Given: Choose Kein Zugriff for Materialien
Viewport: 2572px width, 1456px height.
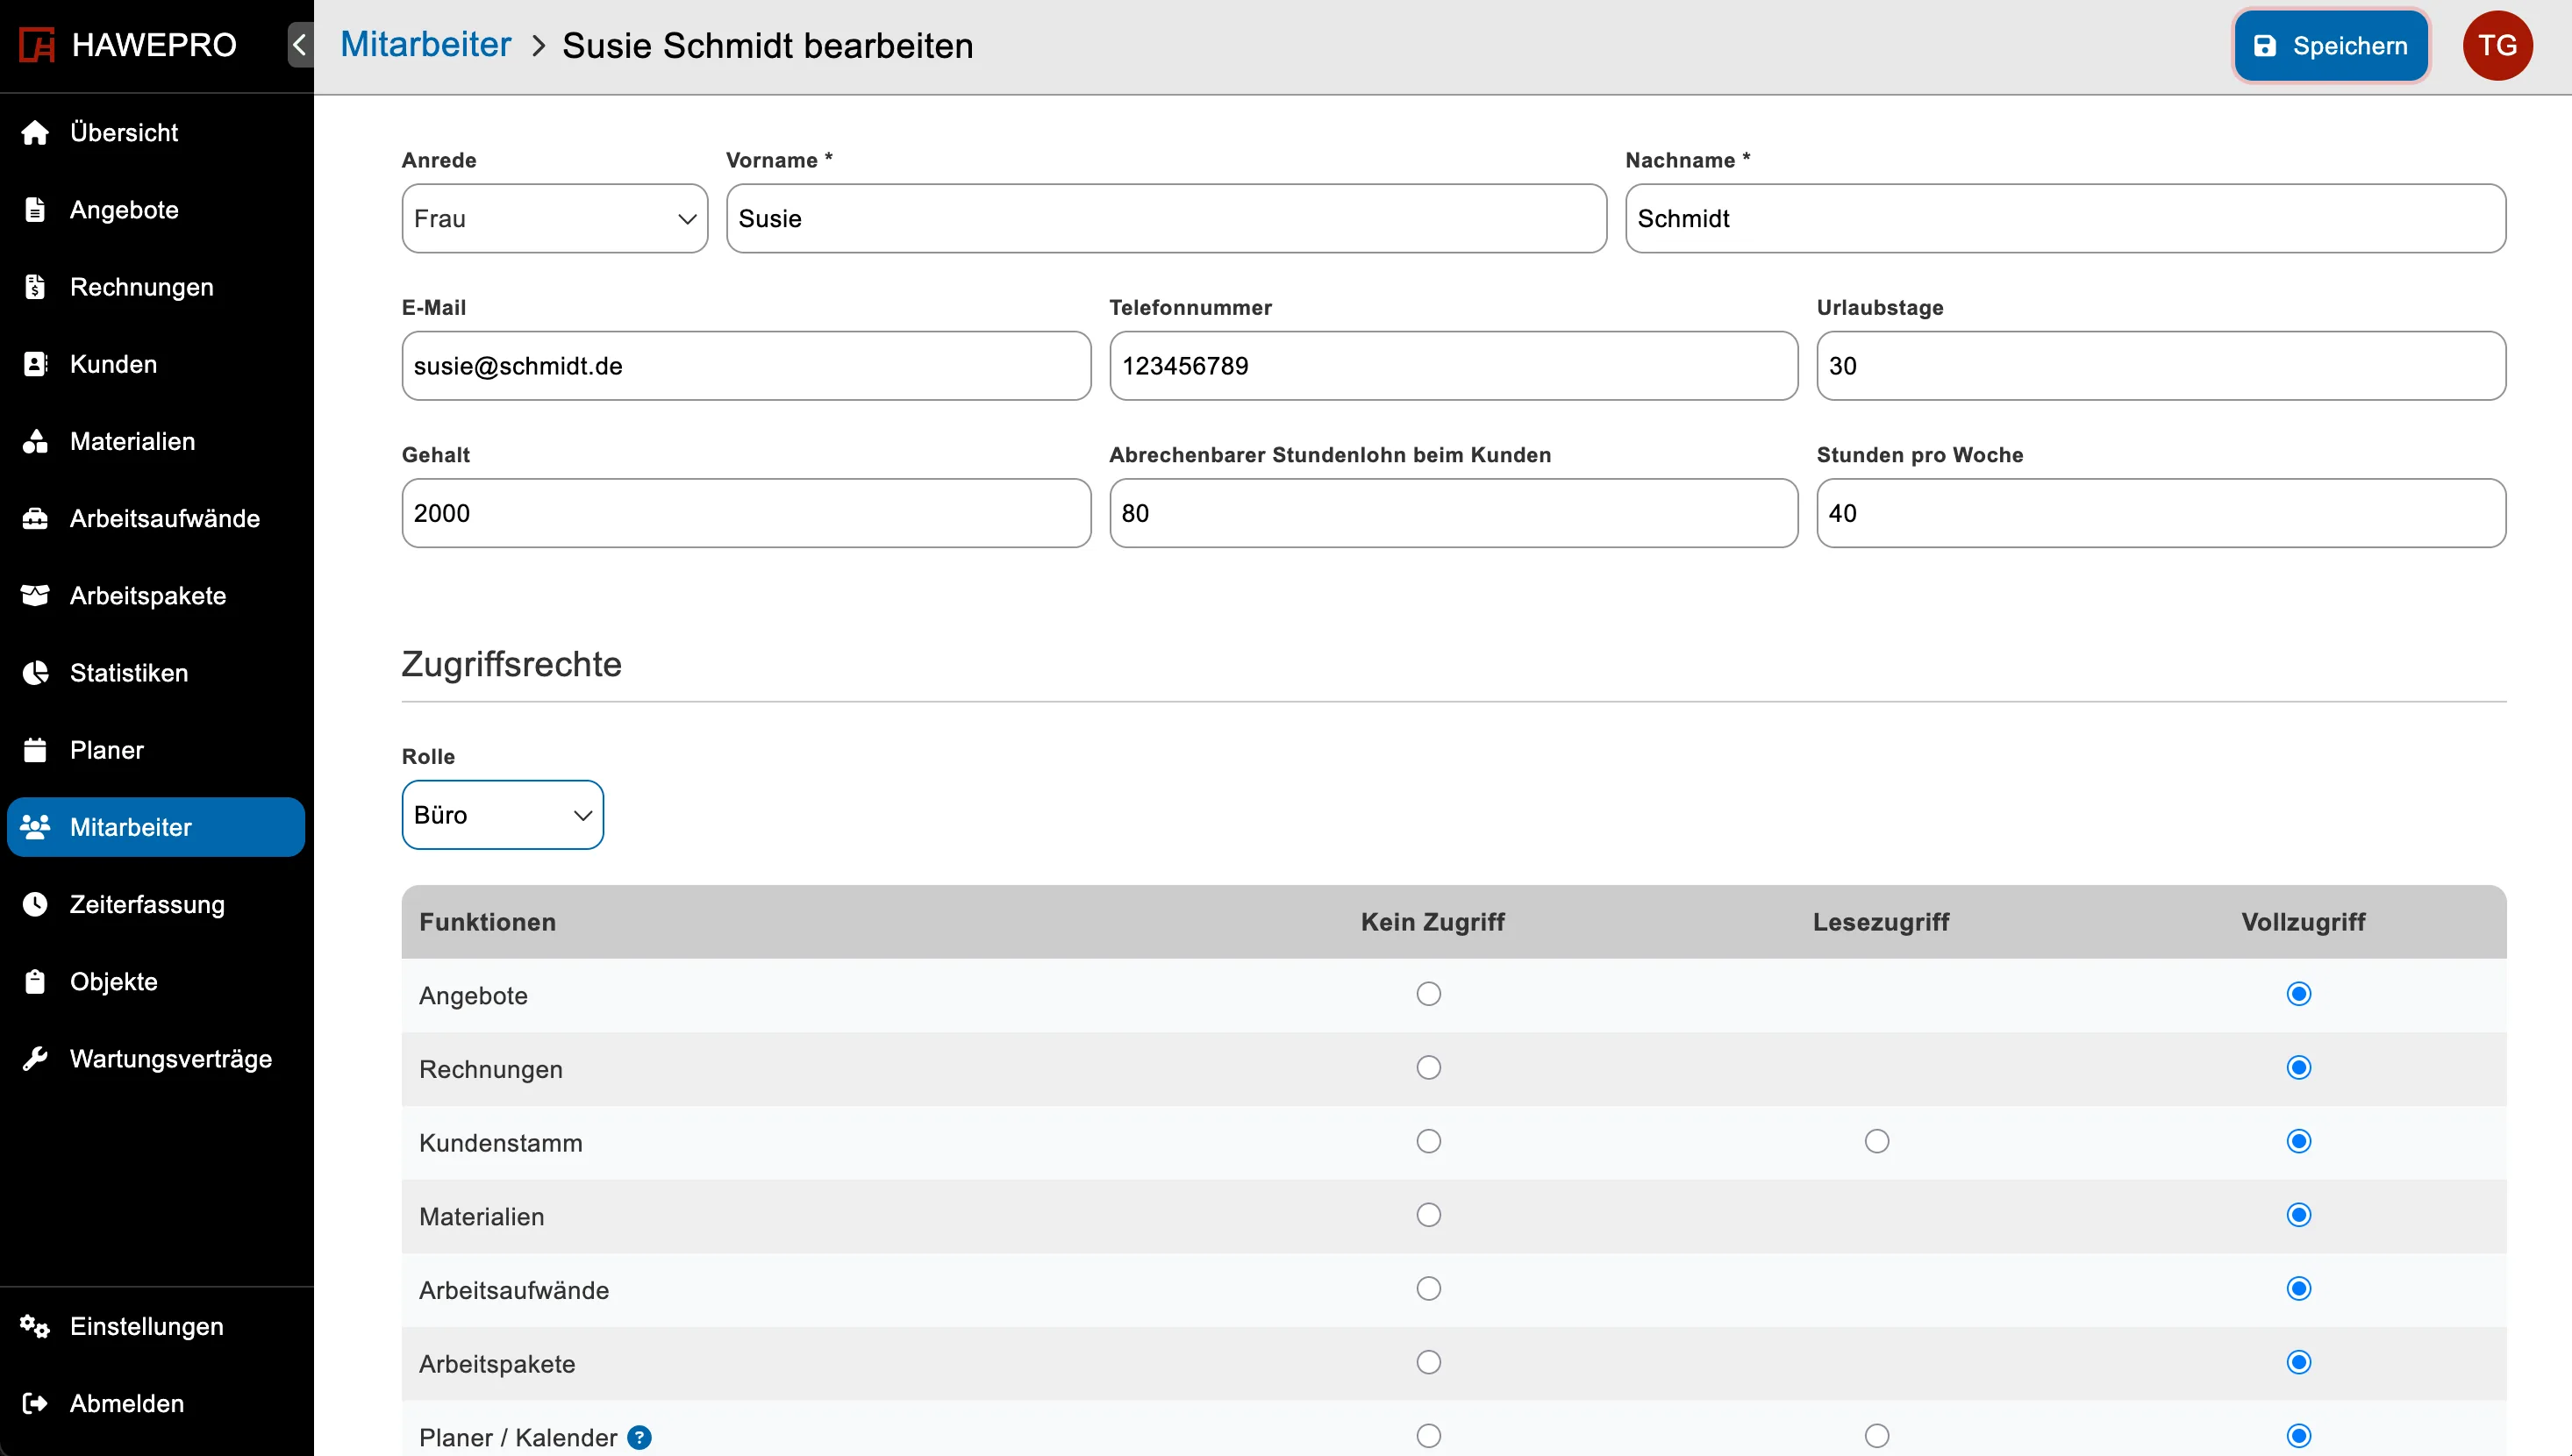Looking at the screenshot, I should pyautogui.click(x=1428, y=1215).
